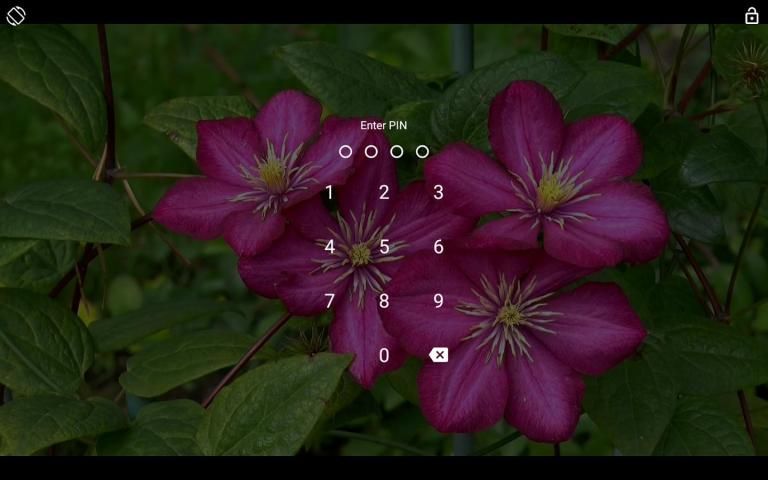Hit the 5 key on the keypad
Image resolution: width=768 pixels, height=480 pixels.
pyautogui.click(x=384, y=247)
